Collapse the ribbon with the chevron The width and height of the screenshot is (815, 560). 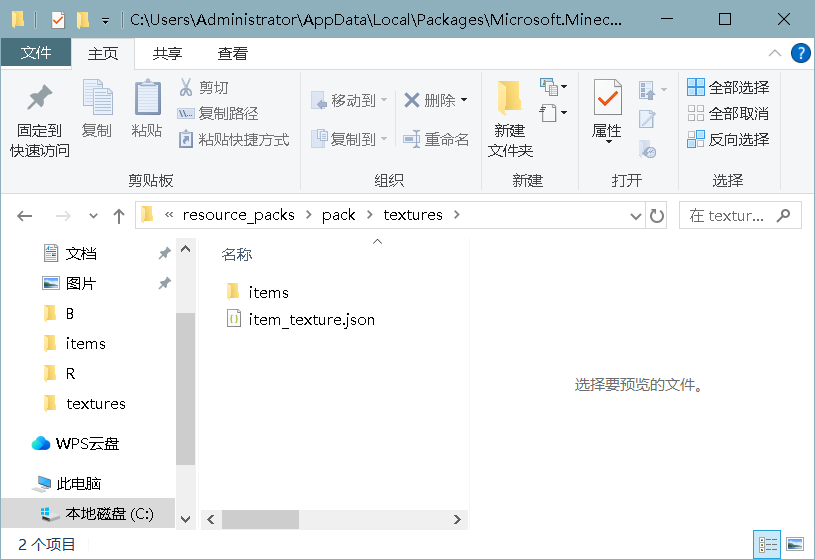click(774, 53)
